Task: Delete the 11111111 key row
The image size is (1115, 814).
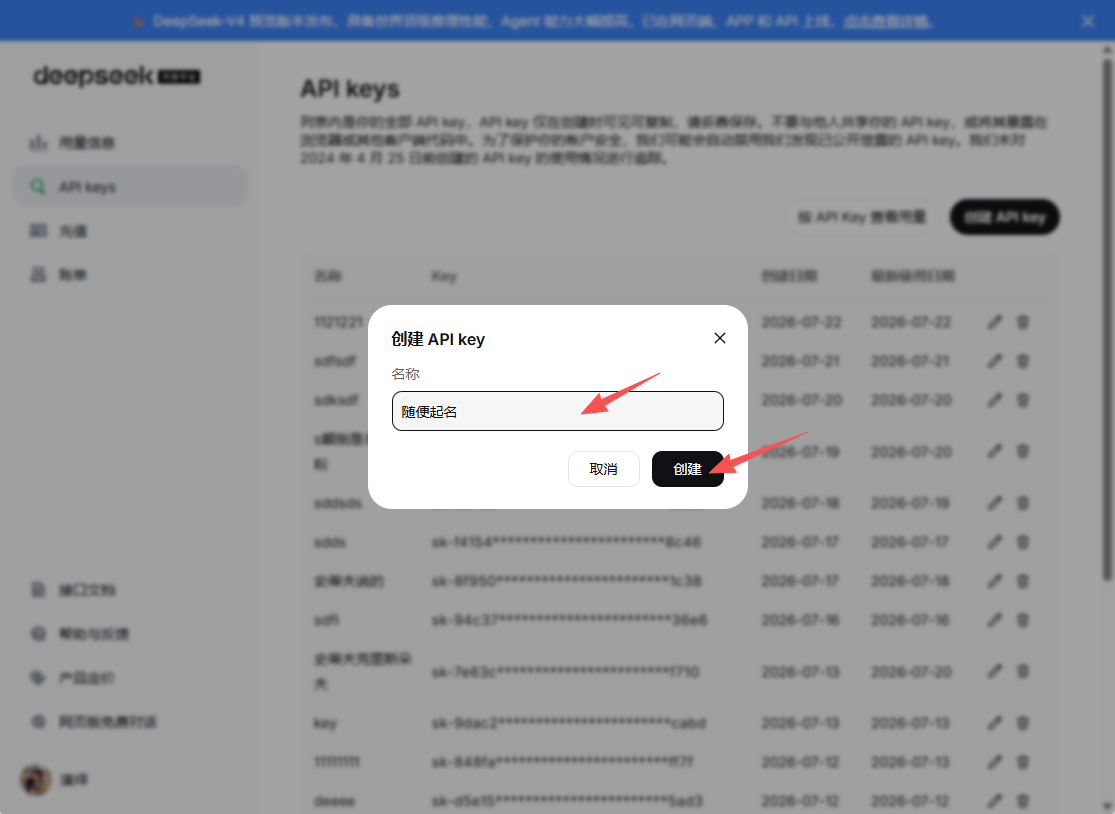Action: [1023, 762]
